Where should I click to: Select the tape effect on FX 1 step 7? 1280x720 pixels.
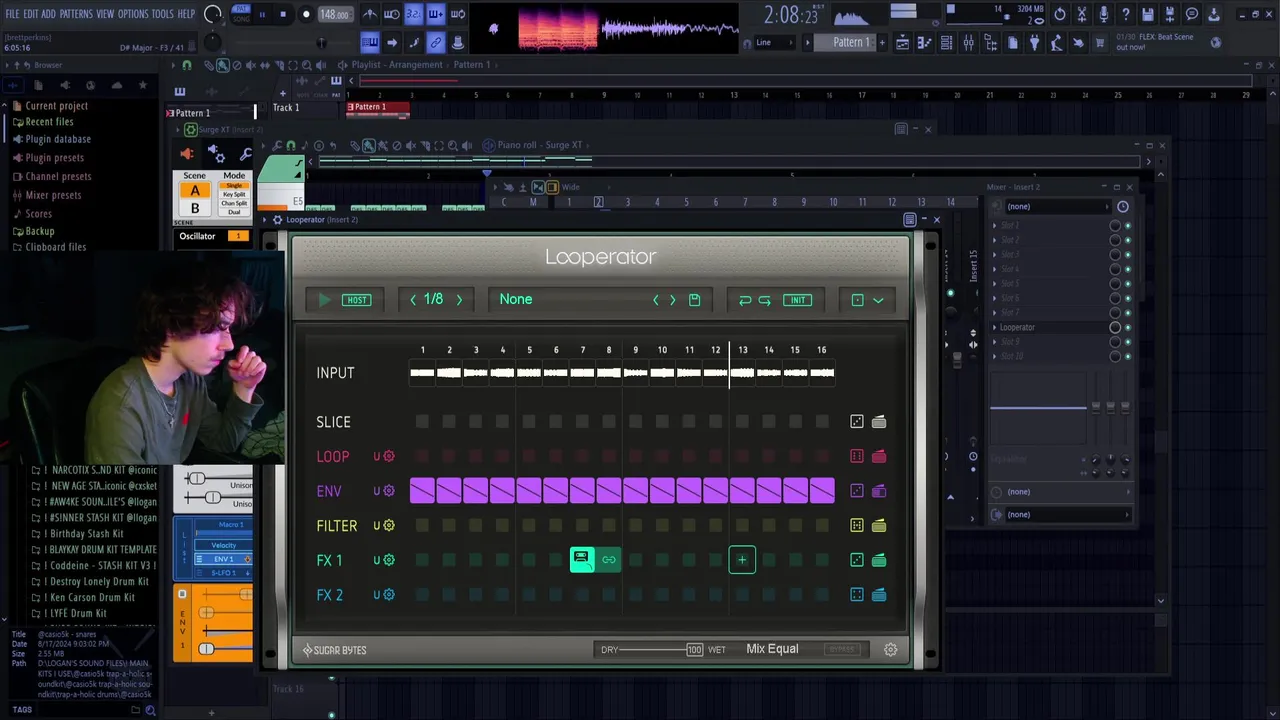pos(582,560)
